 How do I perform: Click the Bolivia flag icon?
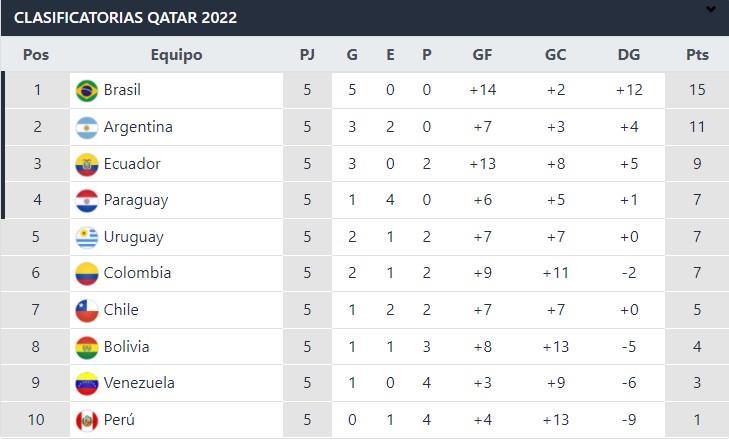tap(87, 347)
